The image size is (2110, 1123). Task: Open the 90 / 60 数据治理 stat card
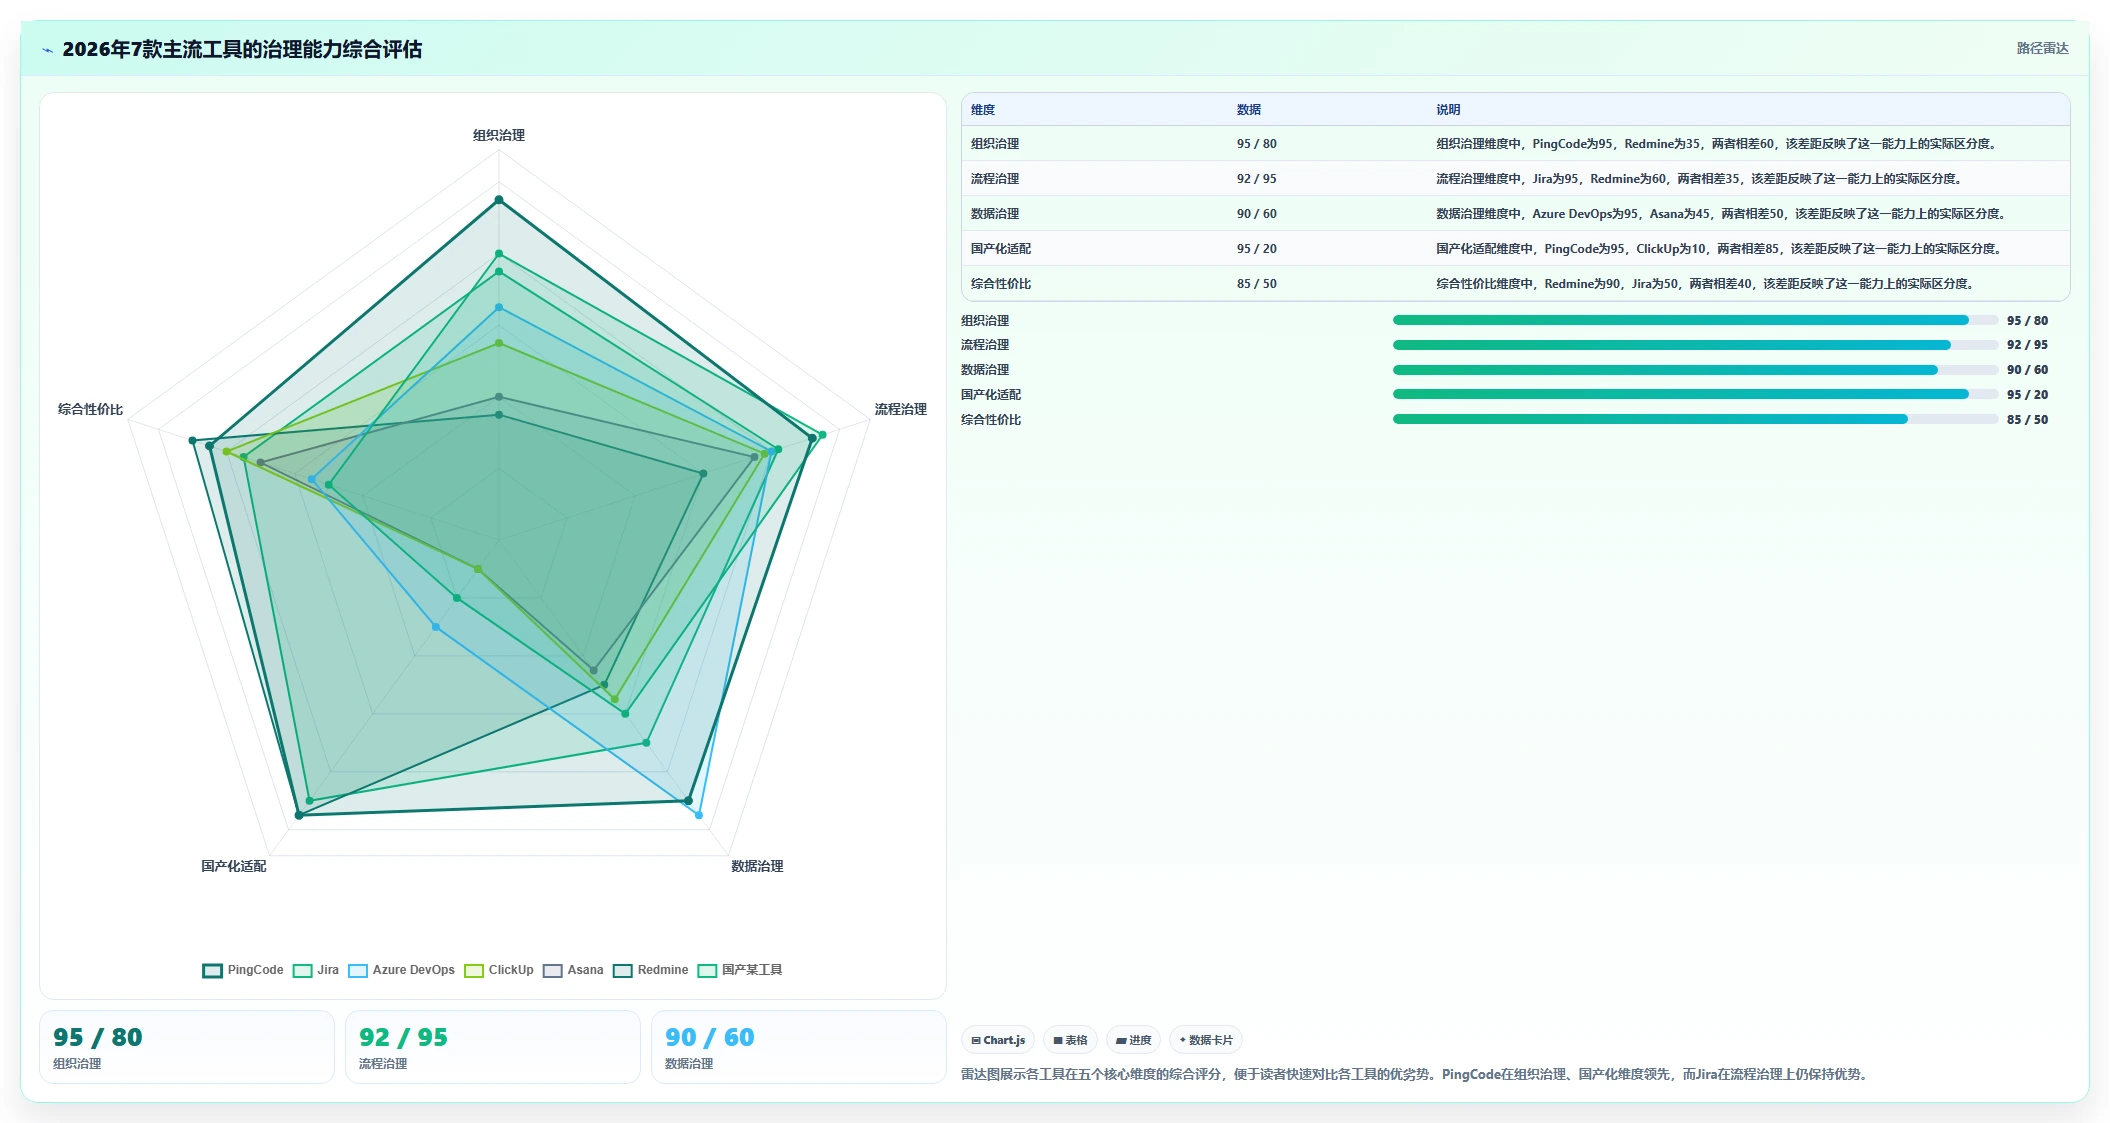click(799, 1047)
